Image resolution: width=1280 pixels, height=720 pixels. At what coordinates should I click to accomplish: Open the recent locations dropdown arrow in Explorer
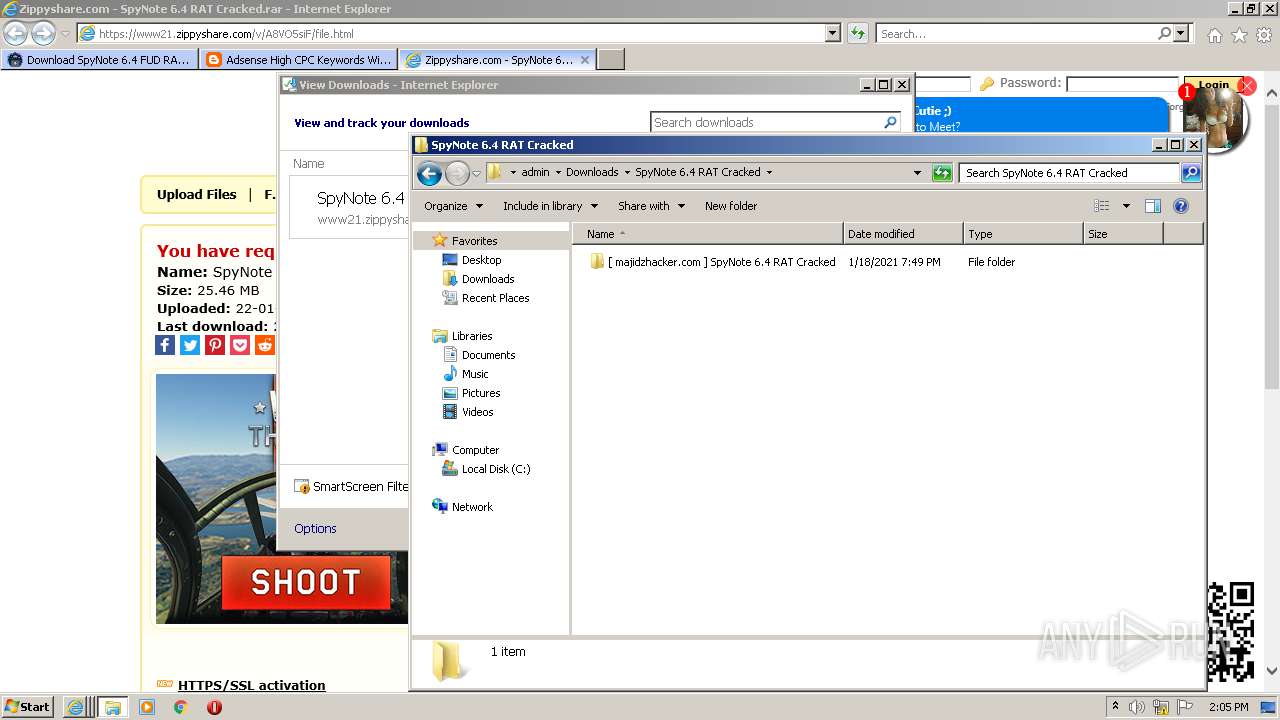(x=477, y=173)
